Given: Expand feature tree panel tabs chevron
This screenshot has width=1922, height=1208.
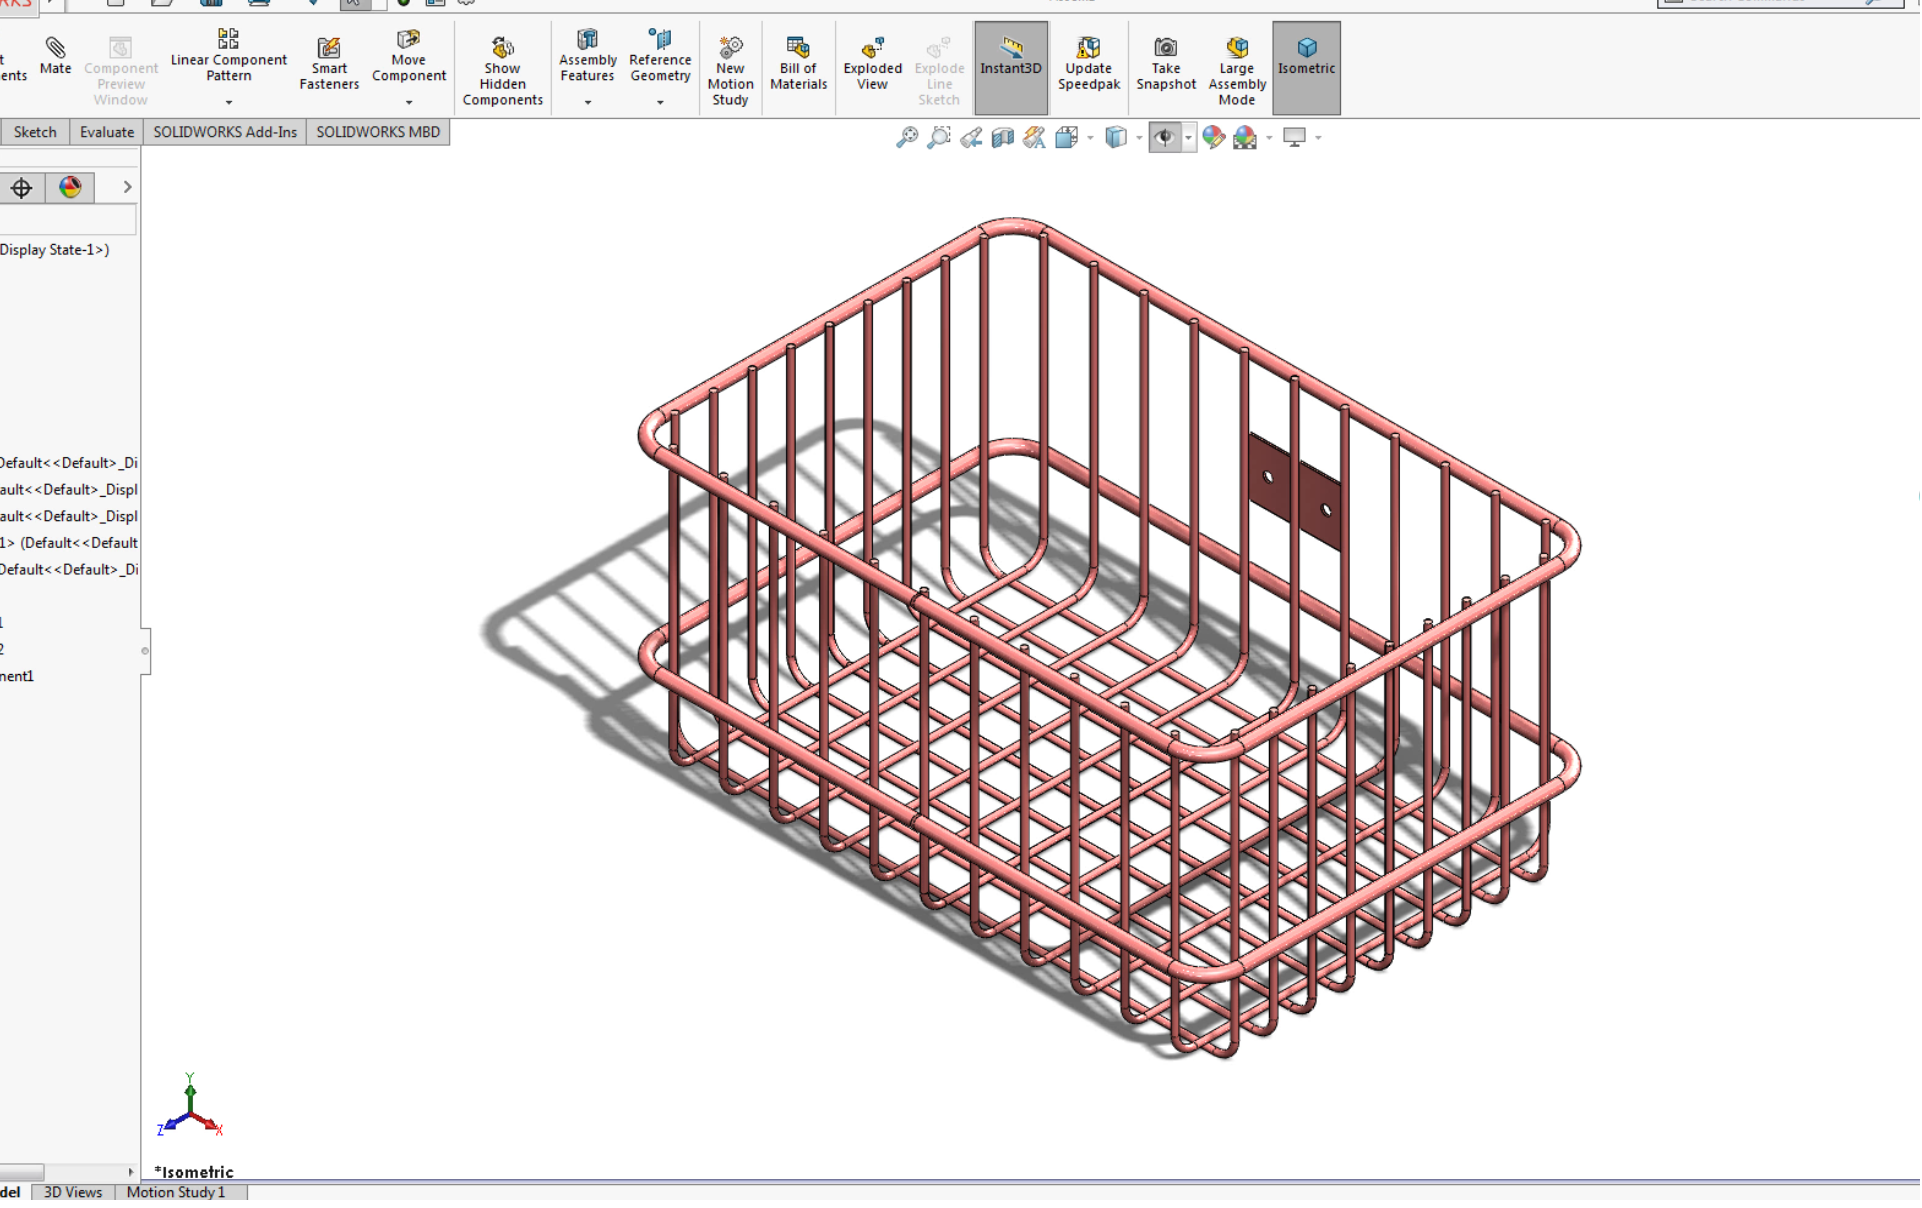Looking at the screenshot, I should pyautogui.click(x=127, y=187).
